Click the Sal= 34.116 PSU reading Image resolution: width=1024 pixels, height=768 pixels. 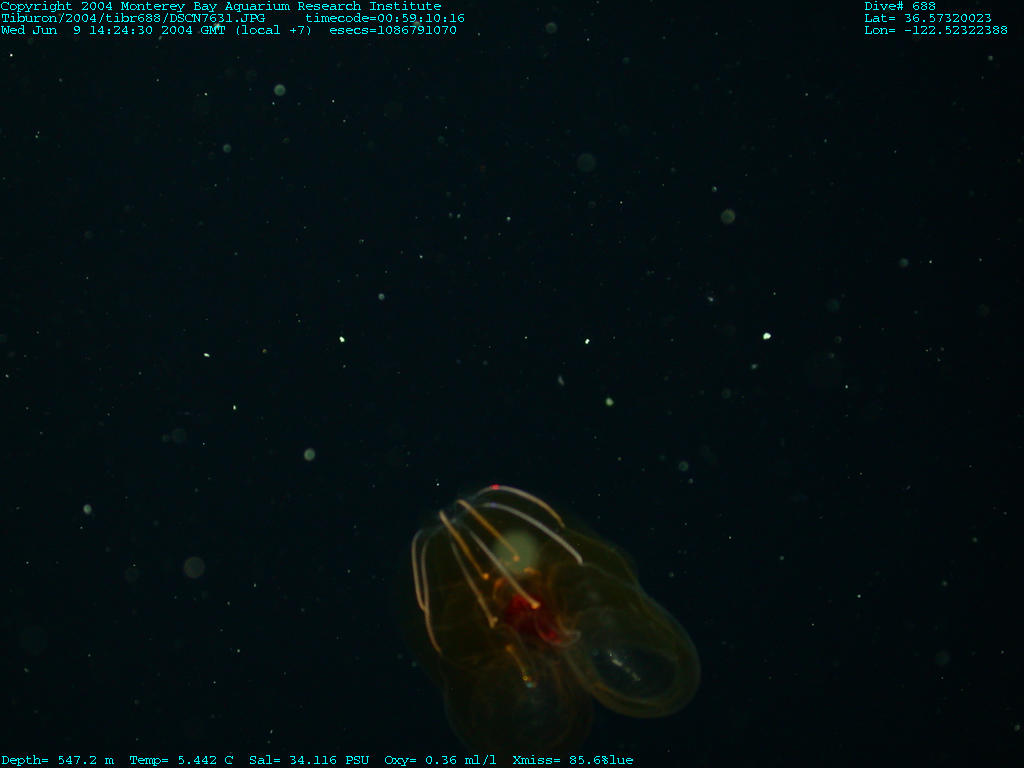coord(309,760)
